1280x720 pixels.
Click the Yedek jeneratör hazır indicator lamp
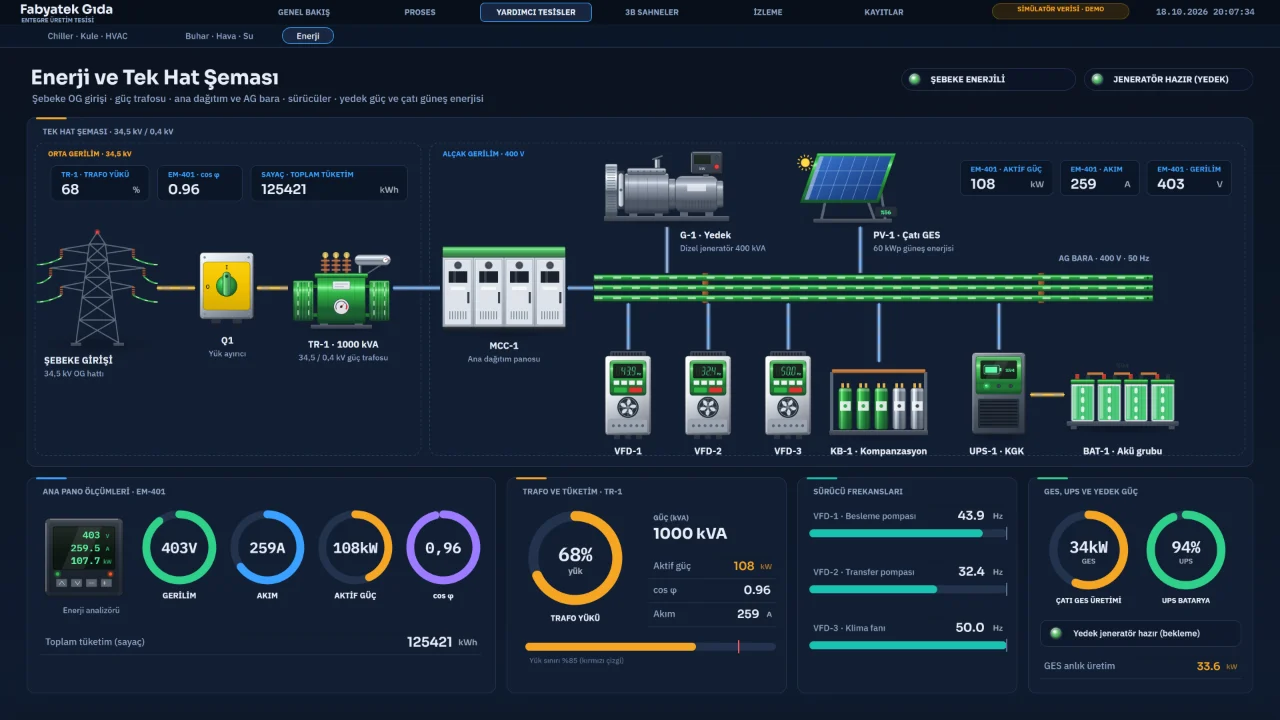tap(1056, 633)
